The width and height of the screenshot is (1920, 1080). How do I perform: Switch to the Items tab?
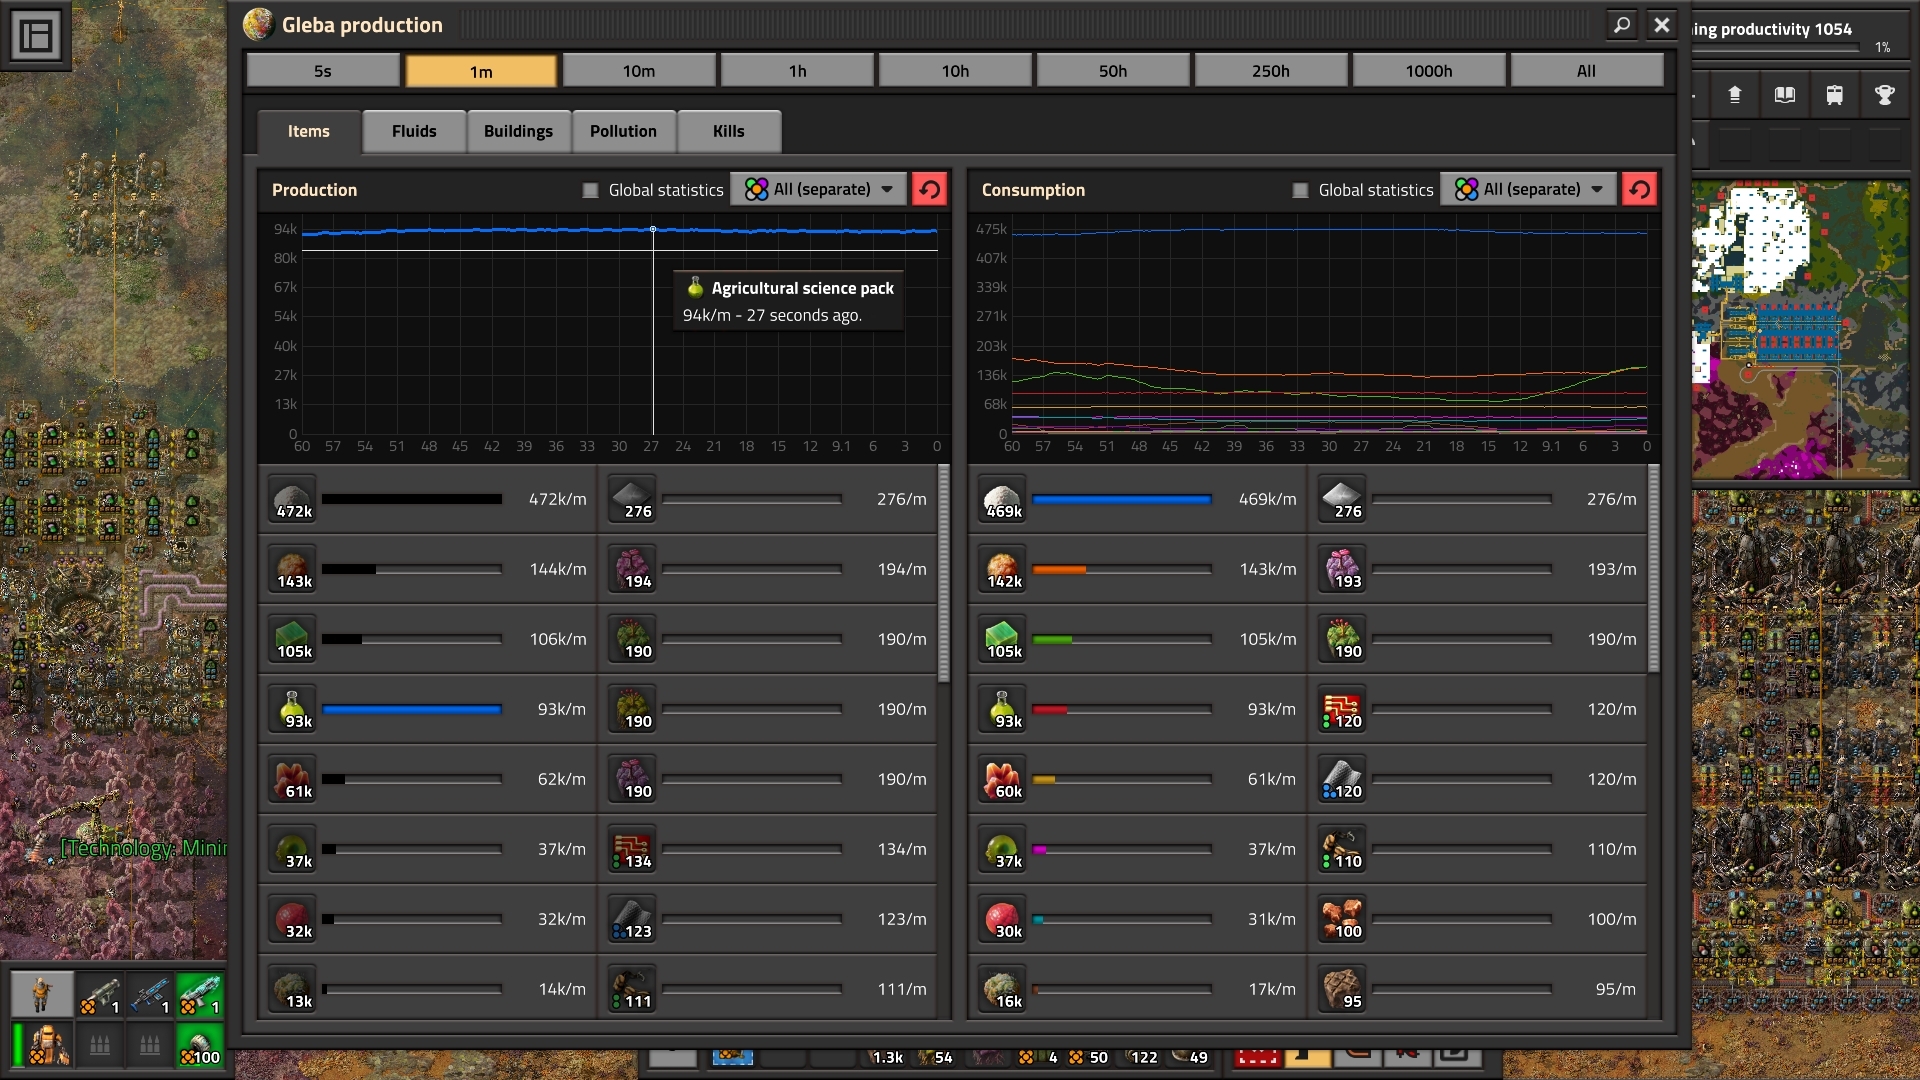coord(308,131)
